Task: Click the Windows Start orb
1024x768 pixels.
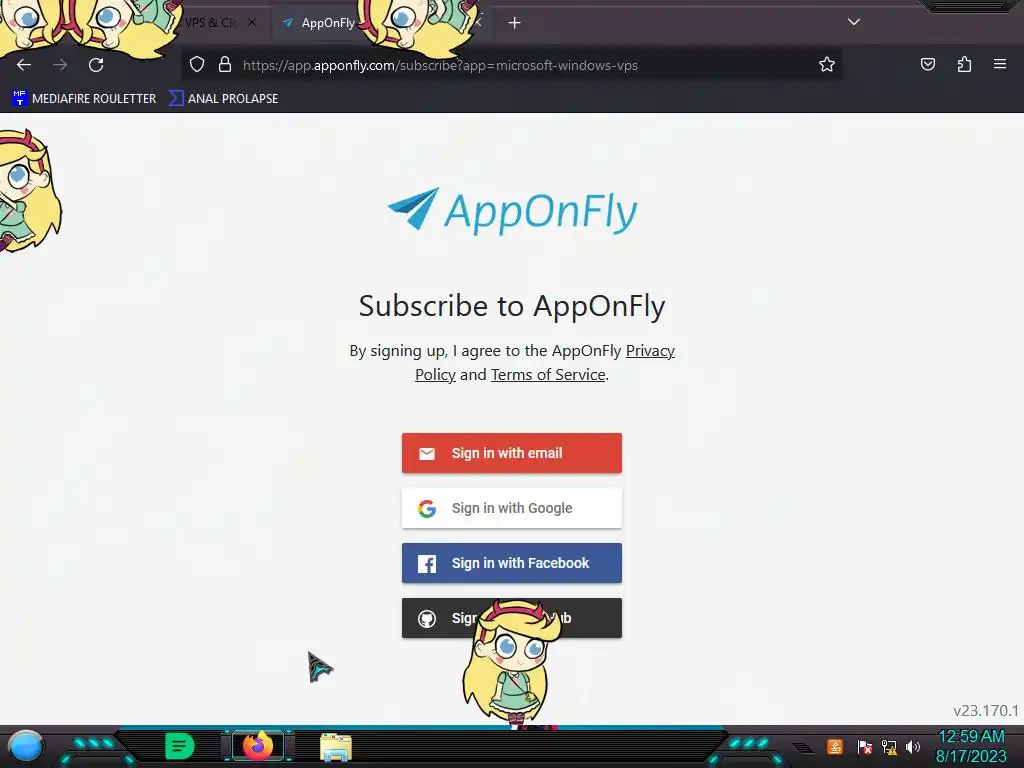Action: tap(26, 746)
